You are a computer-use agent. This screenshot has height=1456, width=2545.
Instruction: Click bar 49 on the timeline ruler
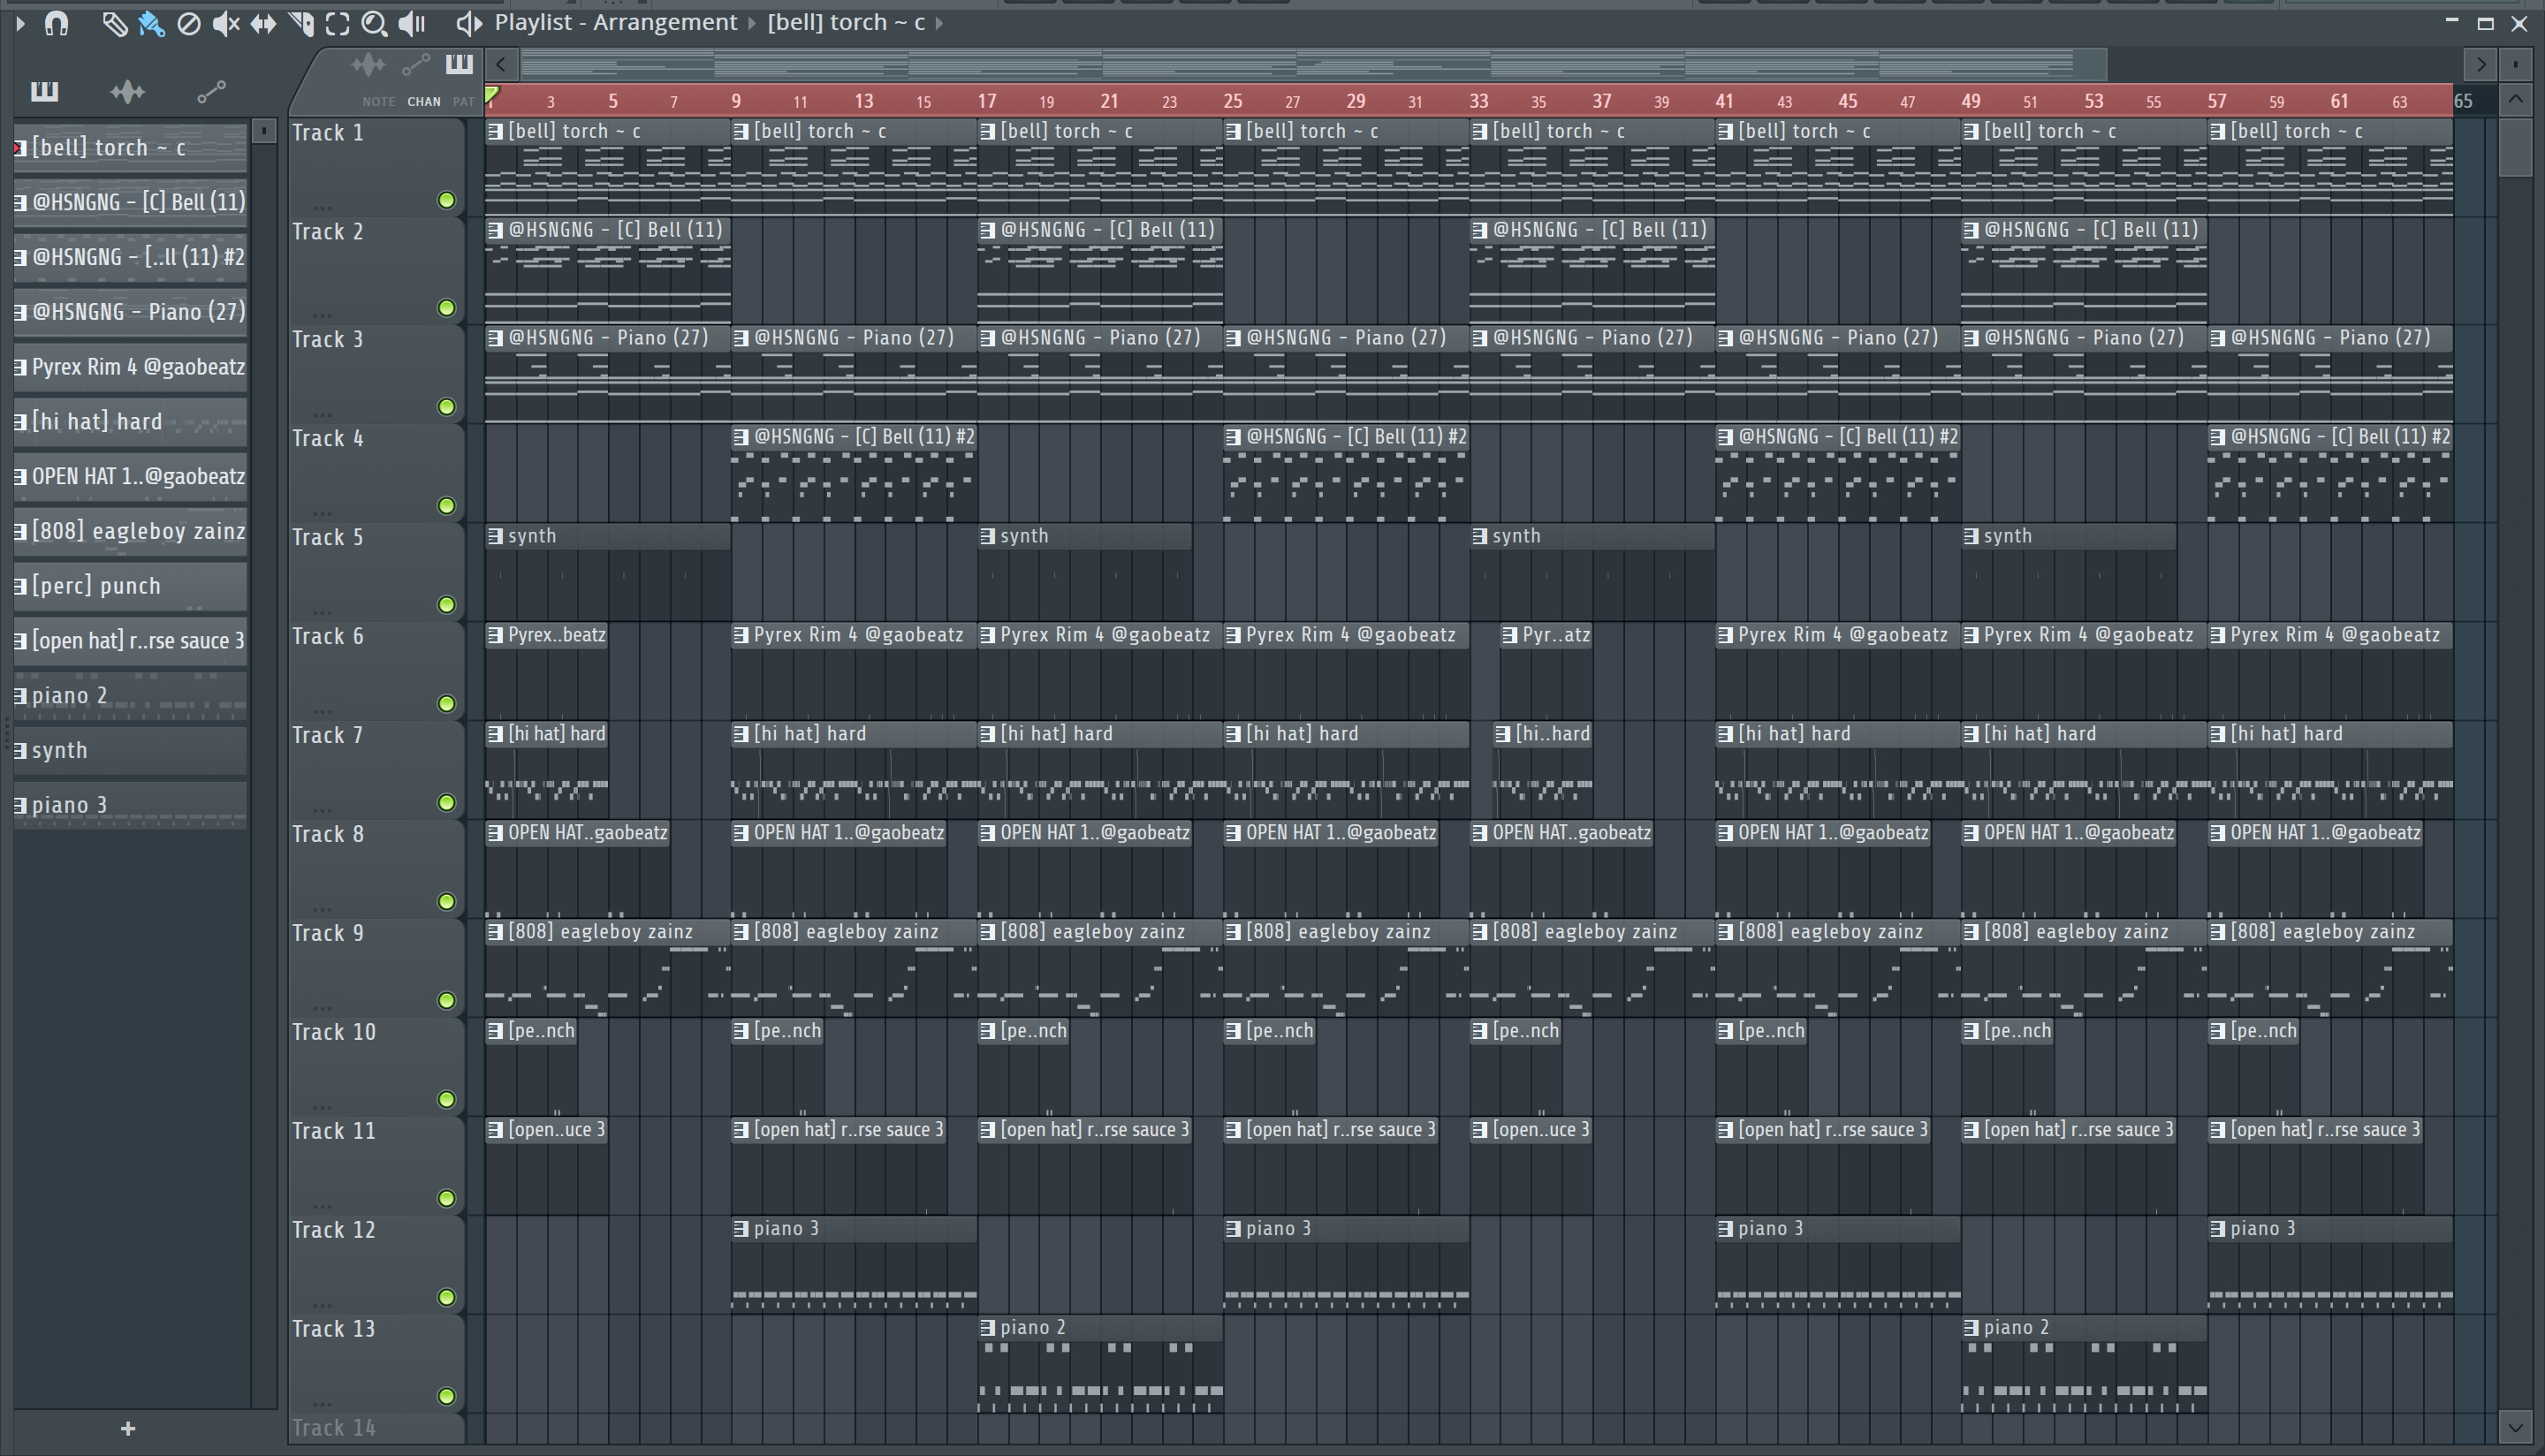(1971, 101)
